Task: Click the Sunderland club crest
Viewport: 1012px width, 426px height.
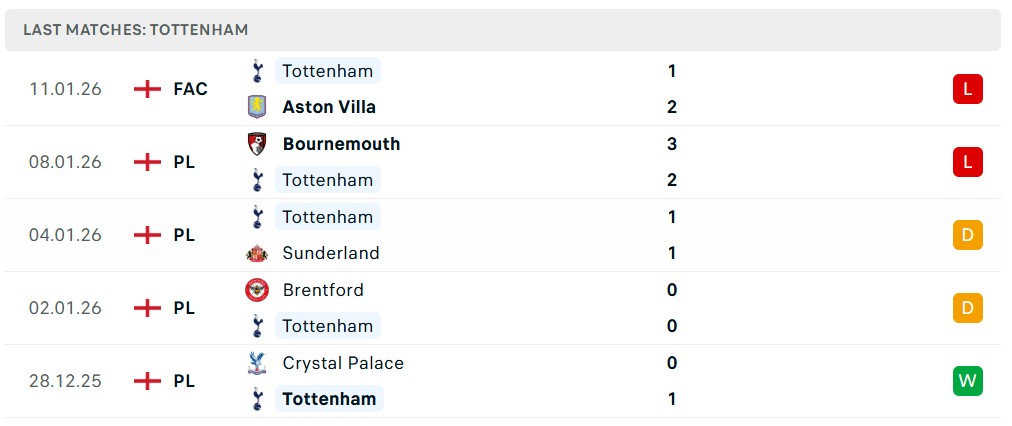Action: tap(257, 253)
